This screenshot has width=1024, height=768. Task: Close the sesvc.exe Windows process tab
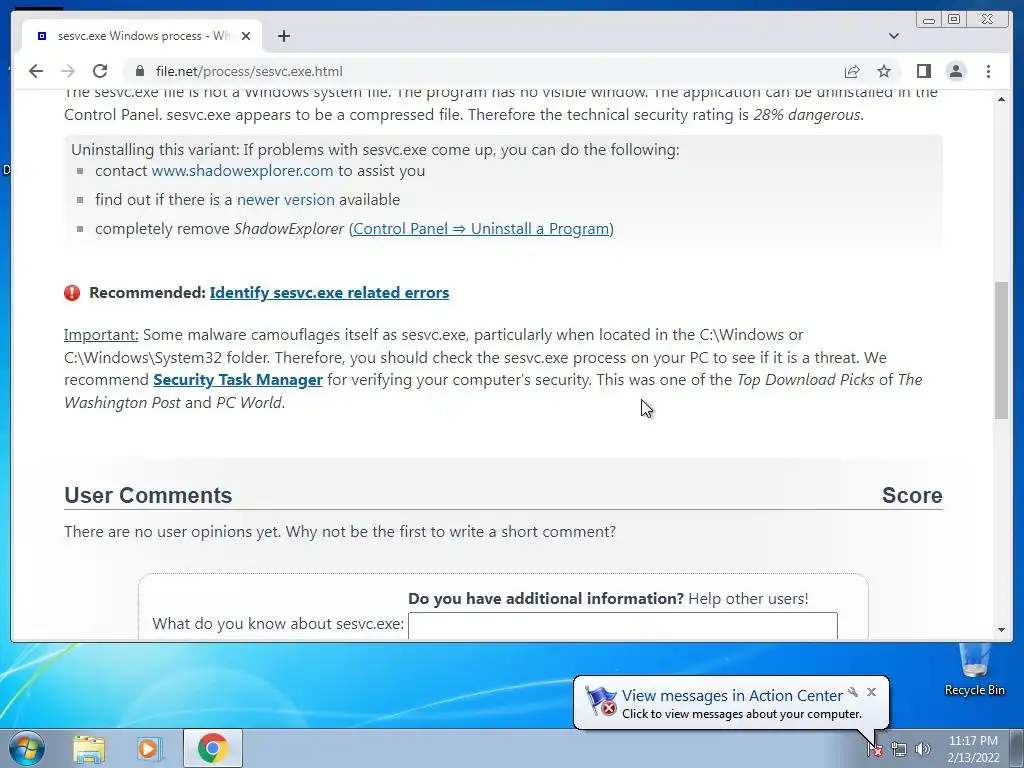pyautogui.click(x=246, y=36)
